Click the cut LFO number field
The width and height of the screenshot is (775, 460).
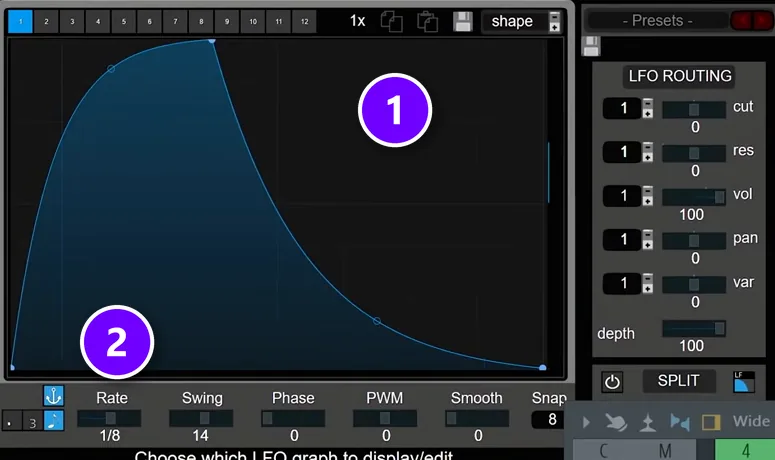[622, 108]
